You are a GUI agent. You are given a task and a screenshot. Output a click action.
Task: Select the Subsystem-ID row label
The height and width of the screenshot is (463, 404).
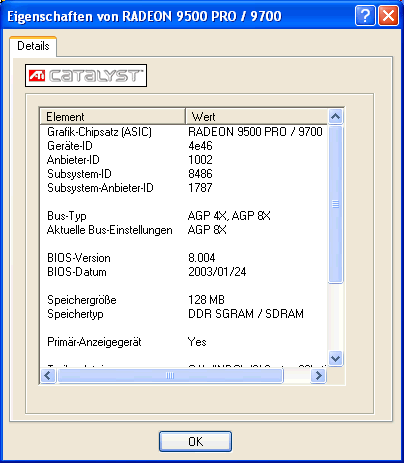click(x=79, y=174)
